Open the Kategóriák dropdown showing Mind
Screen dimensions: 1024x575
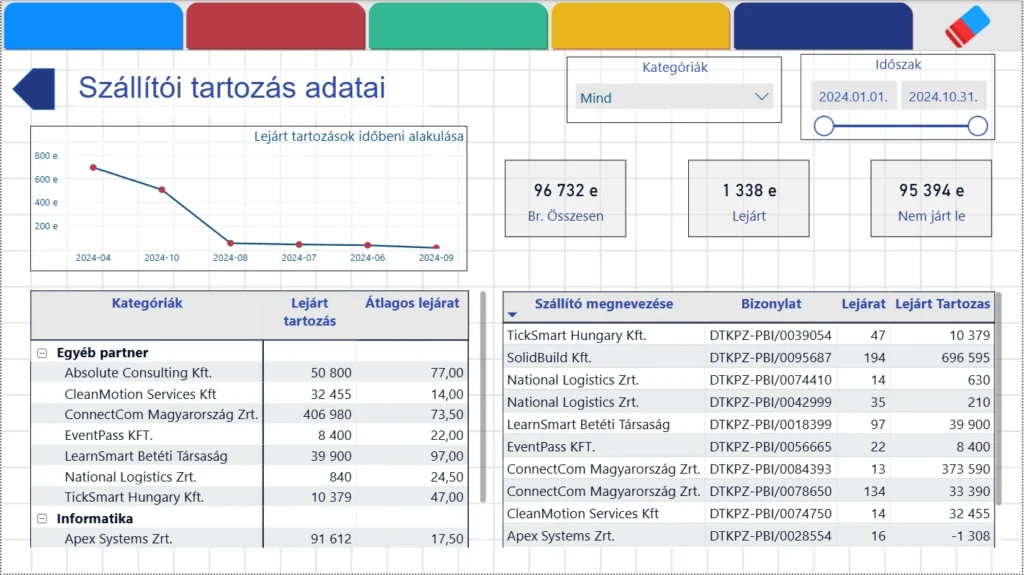(x=674, y=98)
